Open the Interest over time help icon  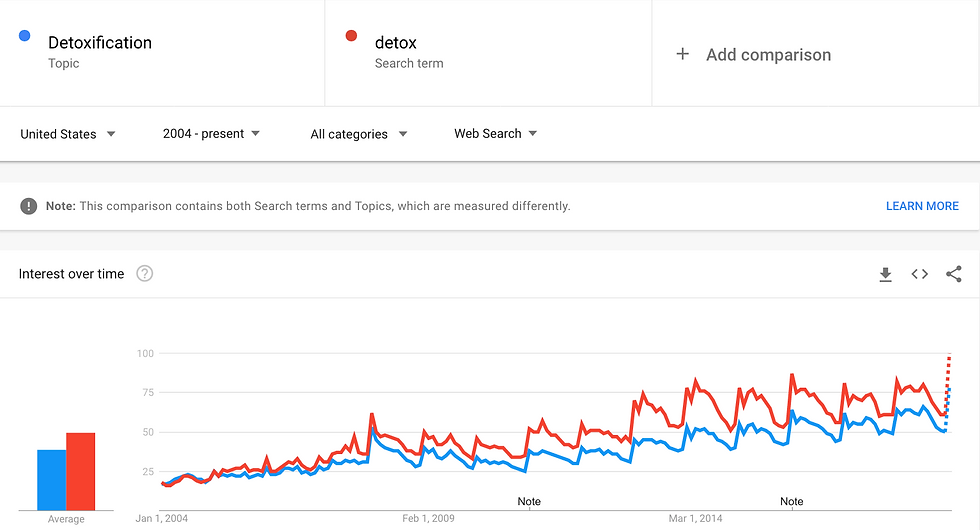coord(144,274)
